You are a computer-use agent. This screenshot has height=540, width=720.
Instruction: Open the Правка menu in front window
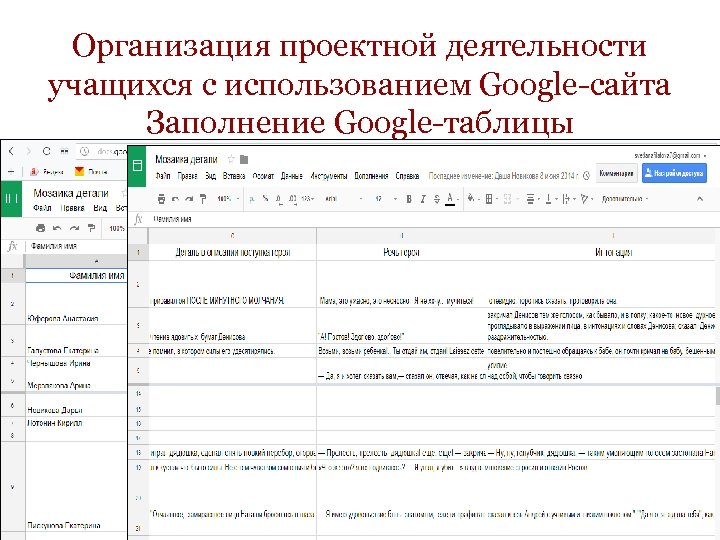[x=187, y=175]
